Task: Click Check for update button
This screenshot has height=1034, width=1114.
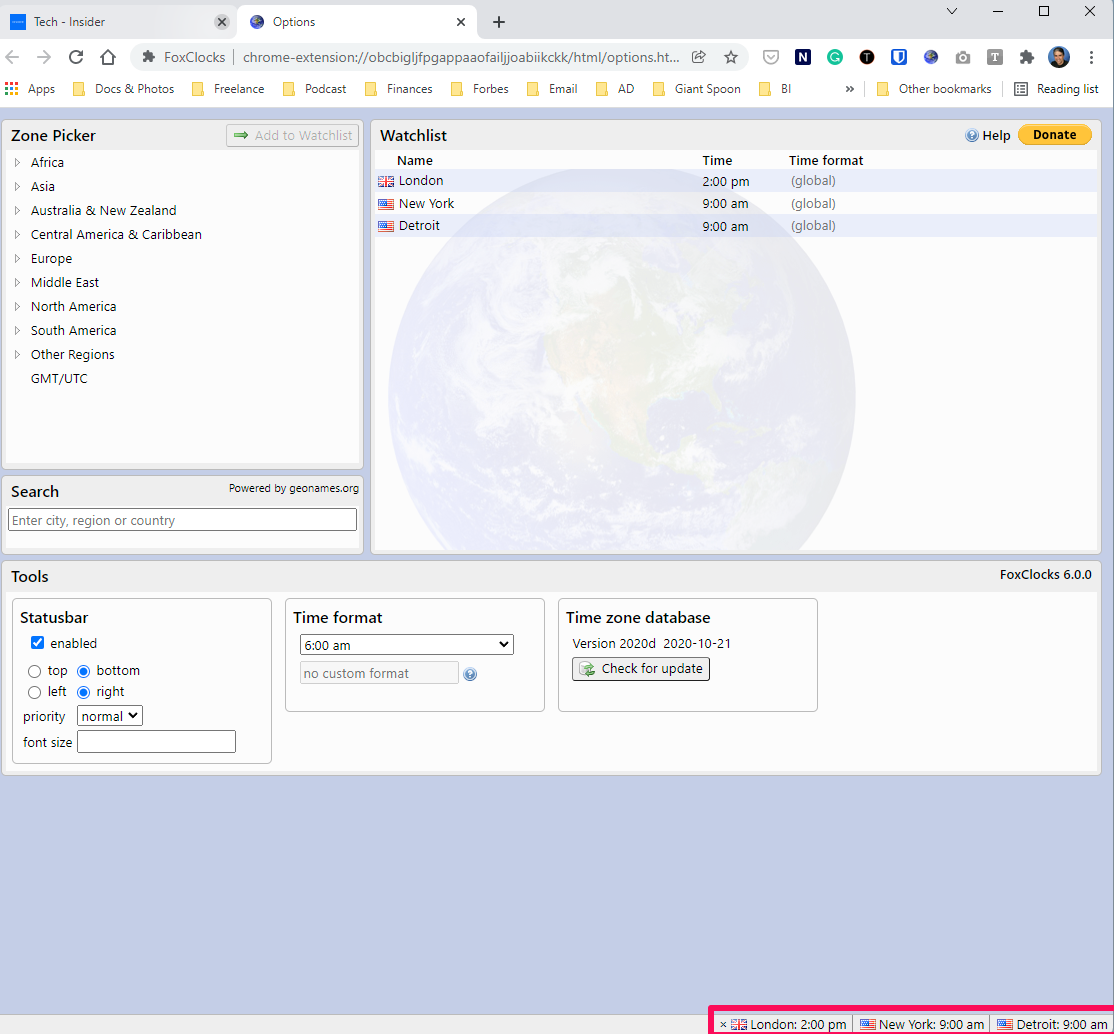Action: pyautogui.click(x=641, y=669)
